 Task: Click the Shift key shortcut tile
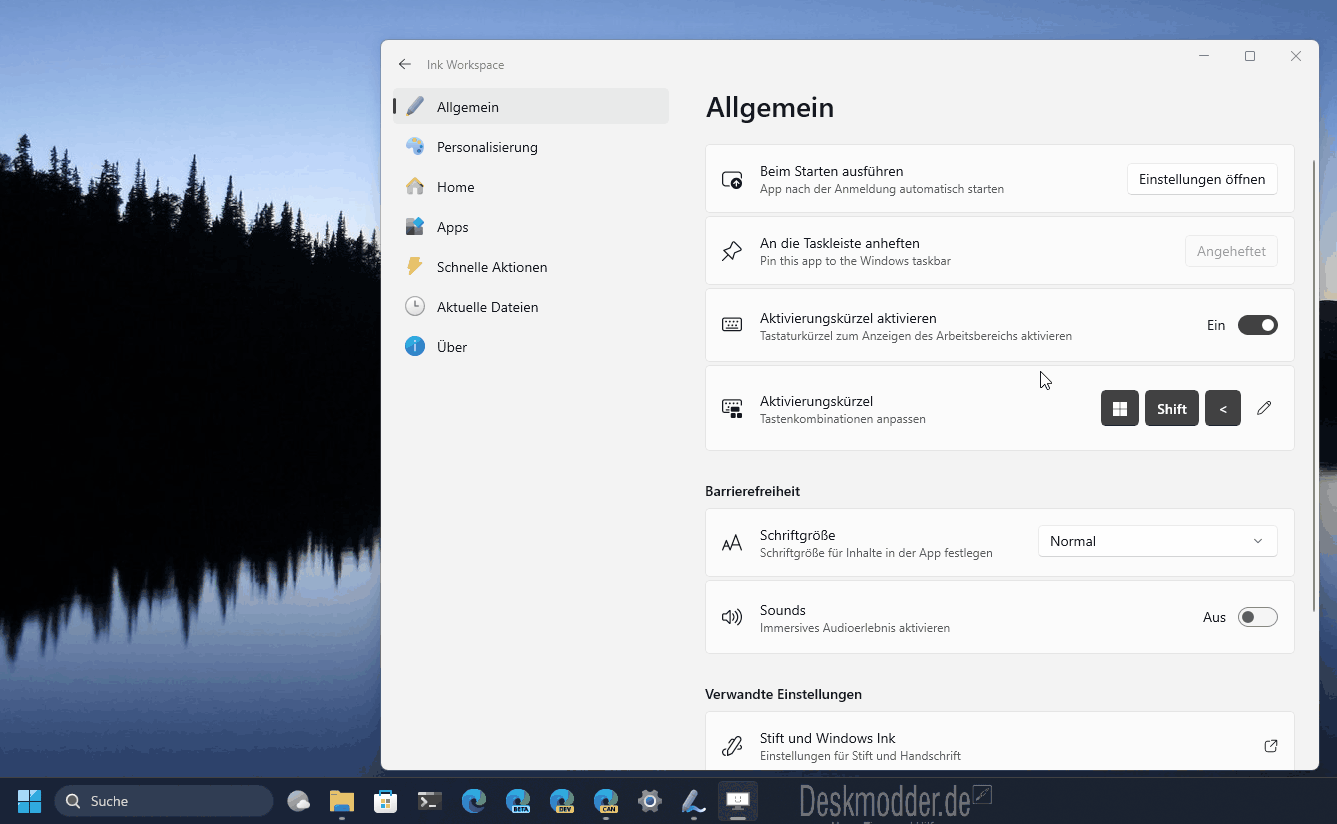[1172, 408]
